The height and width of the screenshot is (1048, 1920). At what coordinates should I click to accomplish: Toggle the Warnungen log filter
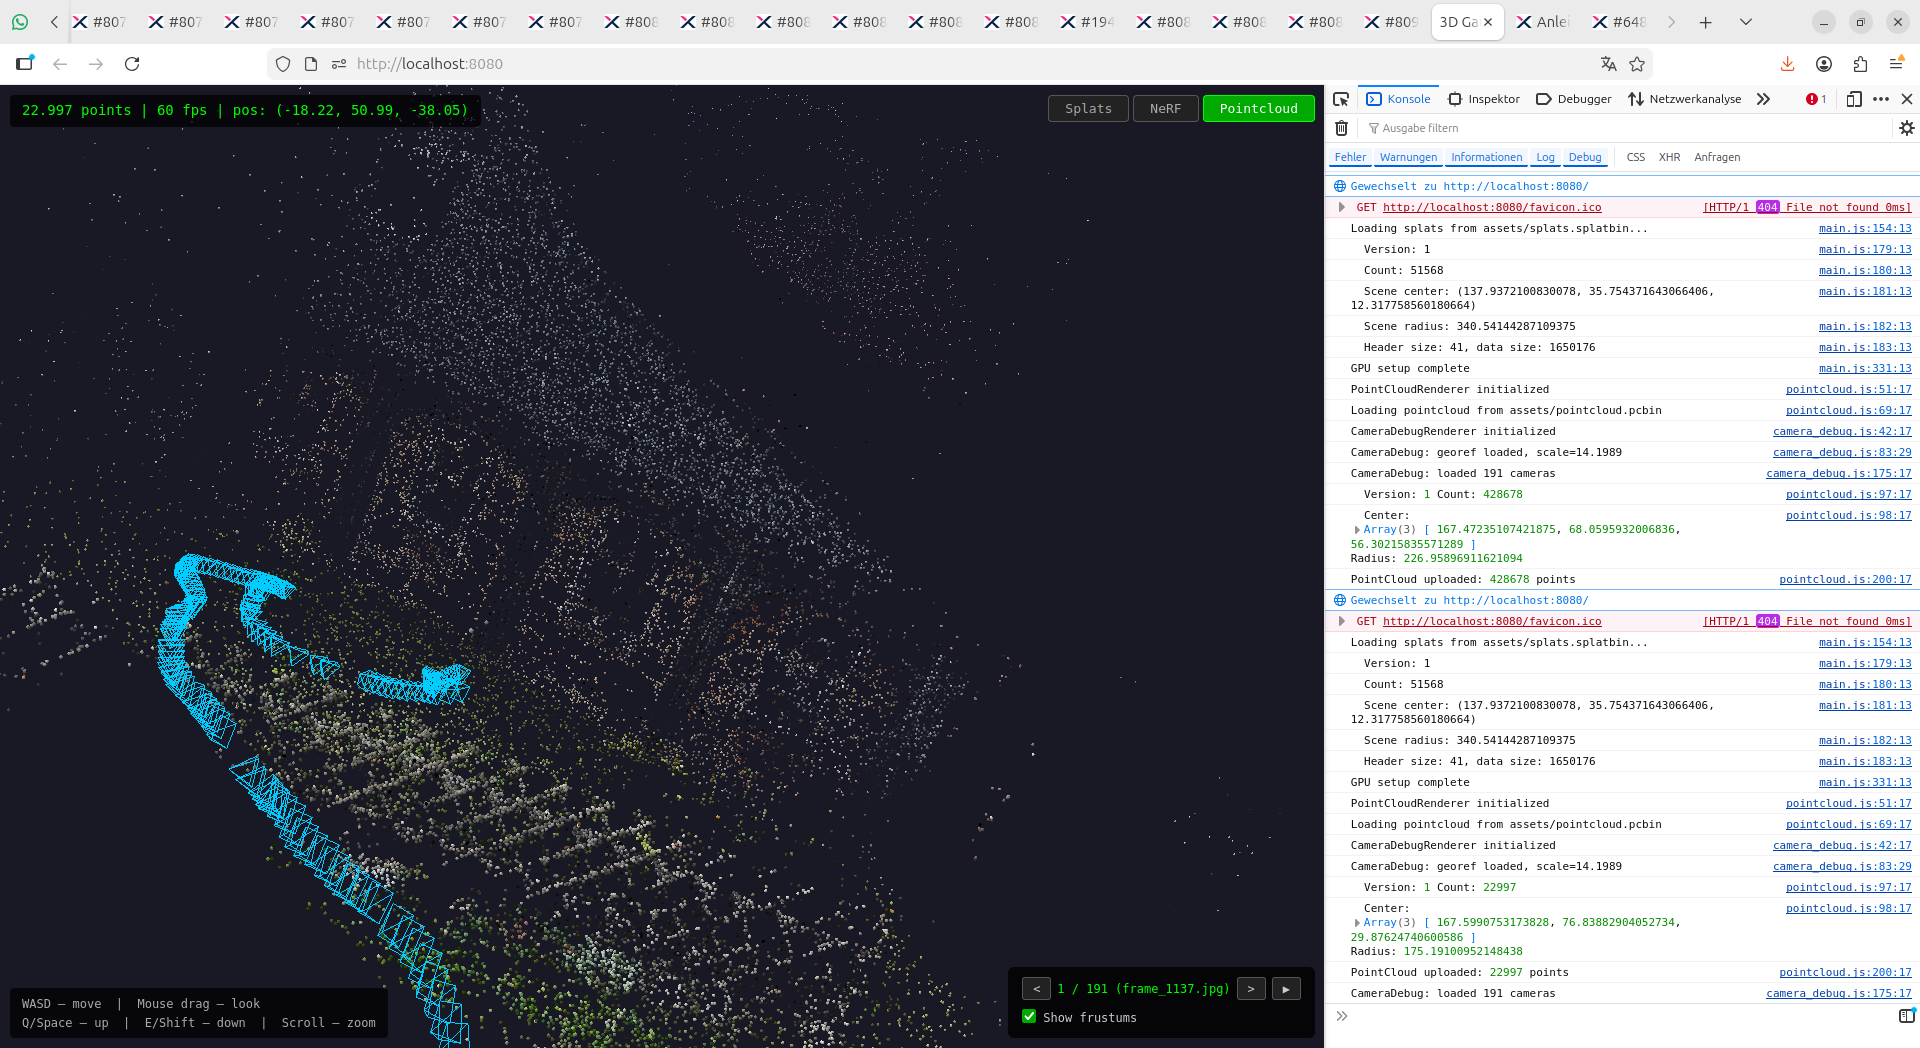[x=1407, y=157]
